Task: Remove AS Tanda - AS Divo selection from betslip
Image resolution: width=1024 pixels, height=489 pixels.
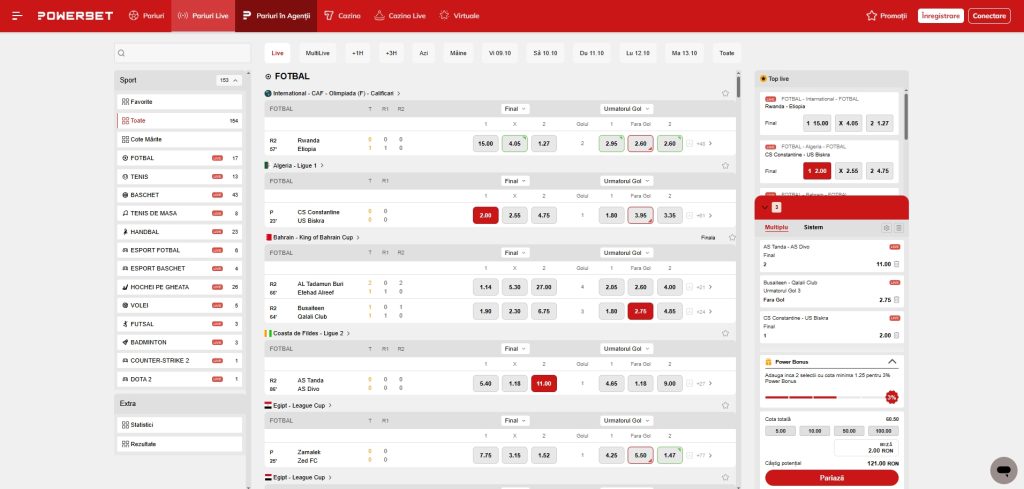Action: point(896,264)
